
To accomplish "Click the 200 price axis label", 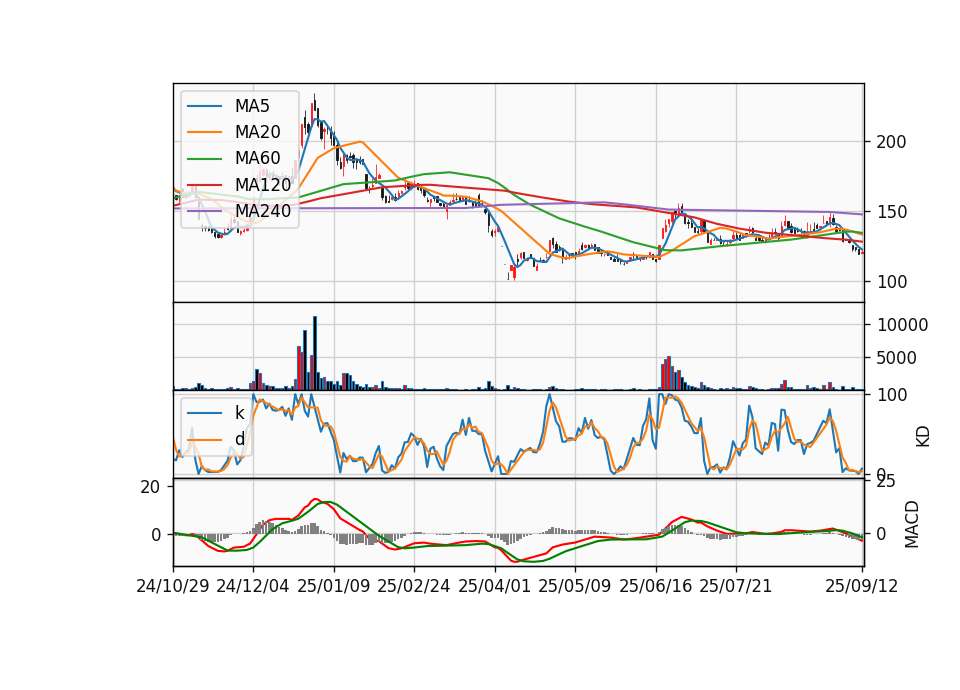I will pos(891,142).
